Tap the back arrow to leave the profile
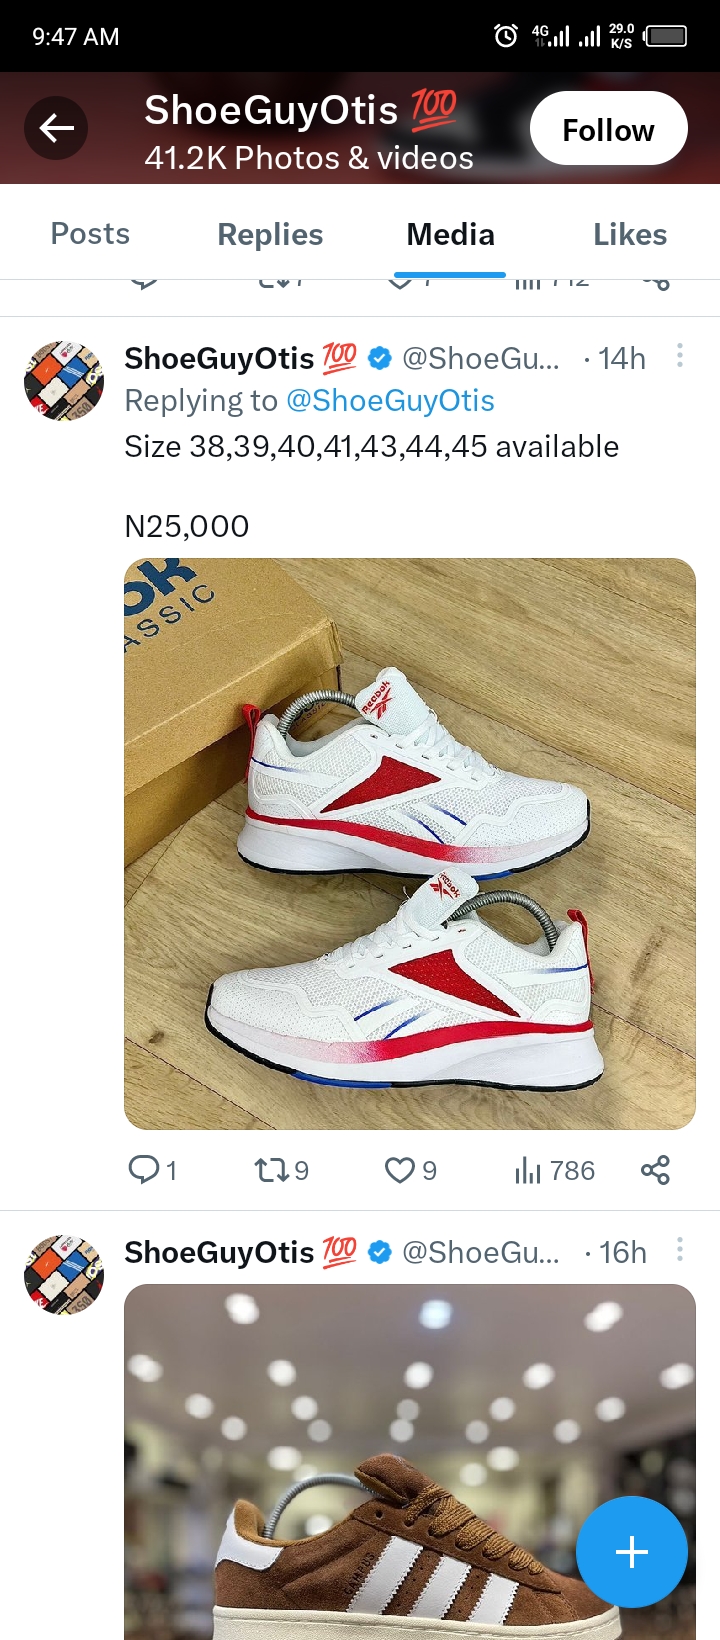Image resolution: width=720 pixels, height=1640 pixels. 56,128
